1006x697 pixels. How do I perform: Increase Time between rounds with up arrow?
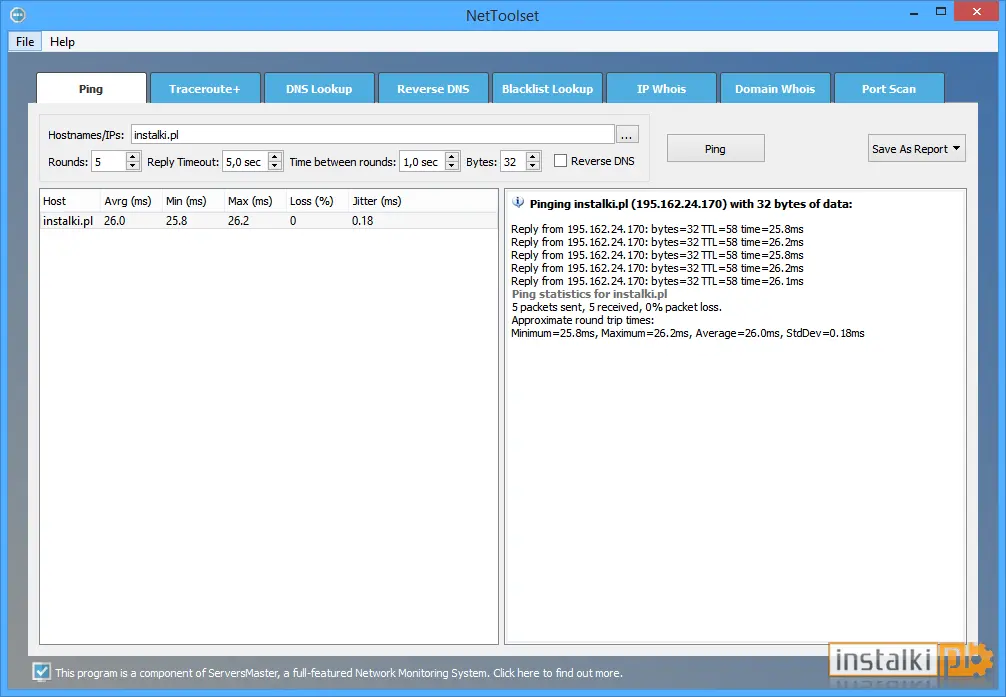(x=452, y=157)
